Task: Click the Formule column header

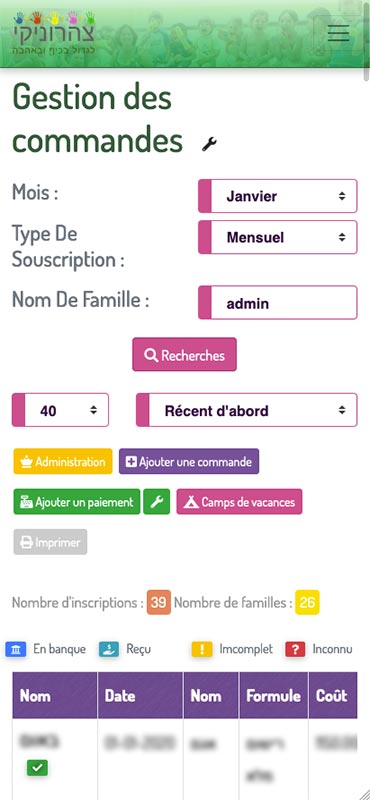Action: point(274,695)
